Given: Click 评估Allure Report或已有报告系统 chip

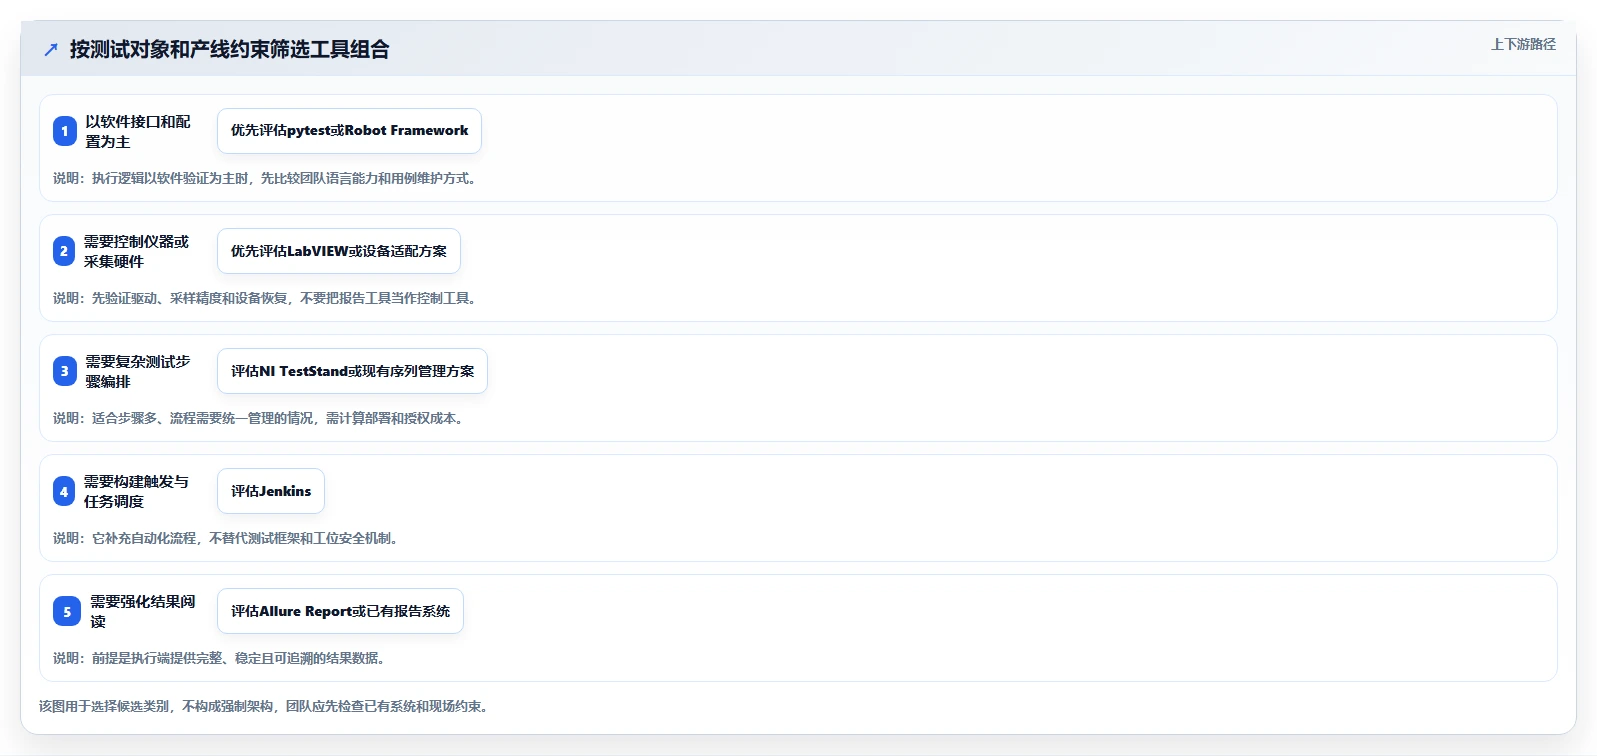Looking at the screenshot, I should point(340,611).
